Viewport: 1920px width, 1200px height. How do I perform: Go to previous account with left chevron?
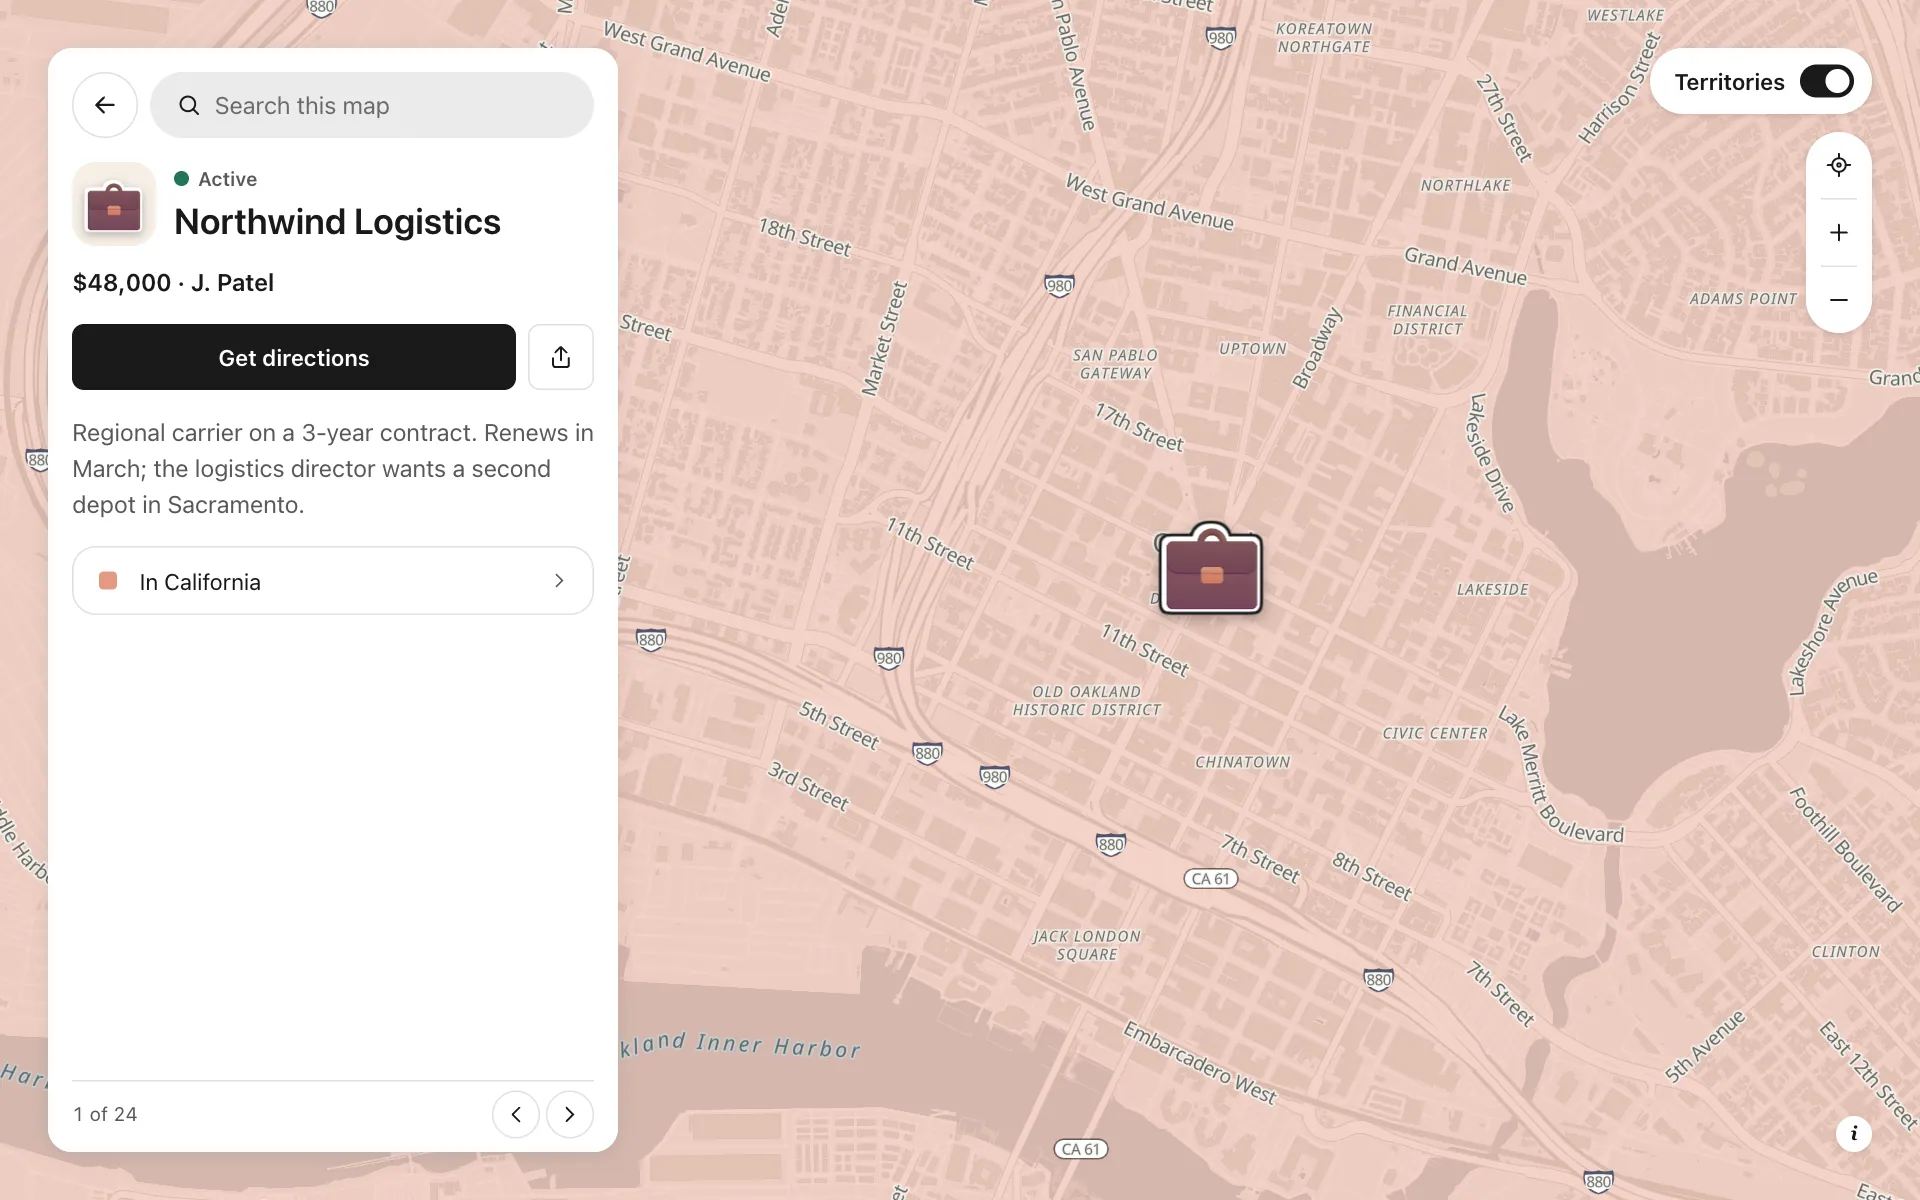click(516, 1114)
